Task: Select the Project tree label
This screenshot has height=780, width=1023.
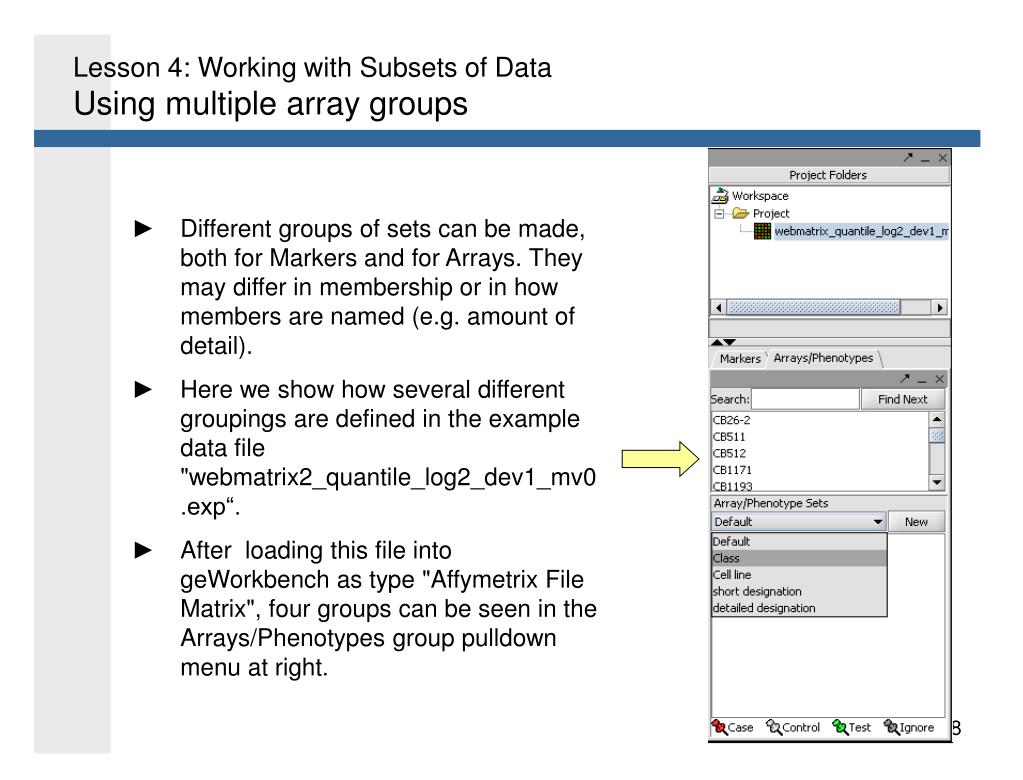Action: 771,213
